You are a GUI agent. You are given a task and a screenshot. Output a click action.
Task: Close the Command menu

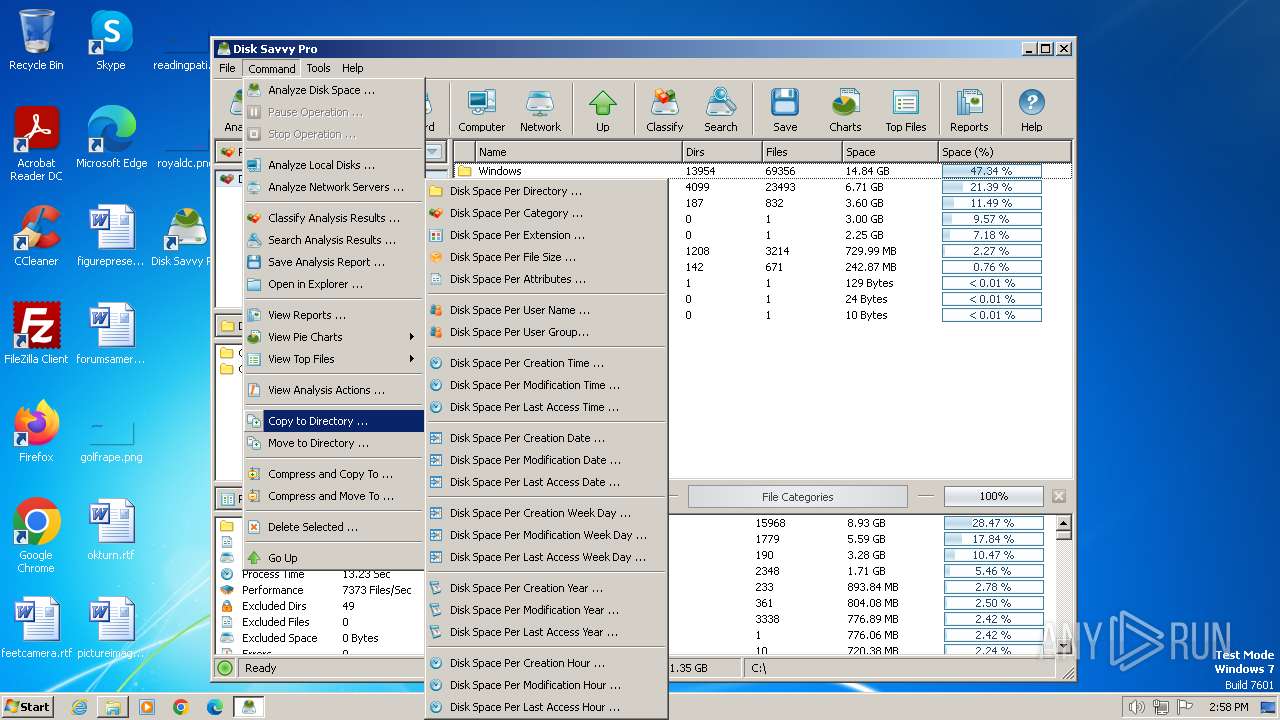coord(272,68)
